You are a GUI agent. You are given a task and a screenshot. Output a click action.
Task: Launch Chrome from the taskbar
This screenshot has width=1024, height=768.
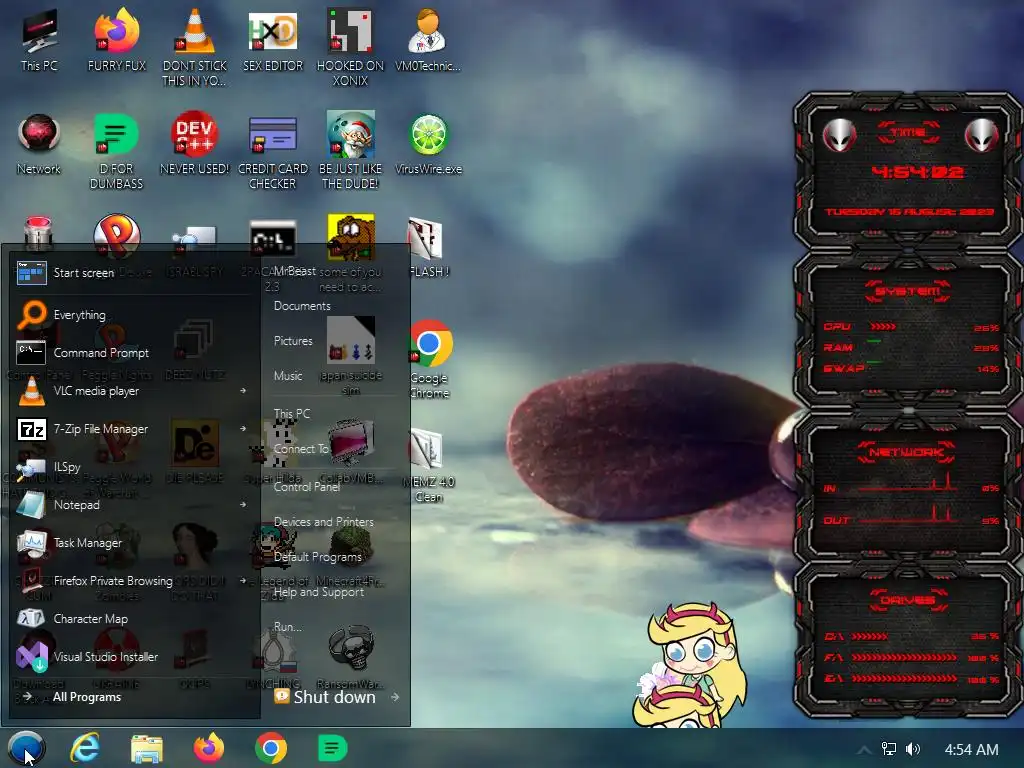270,748
